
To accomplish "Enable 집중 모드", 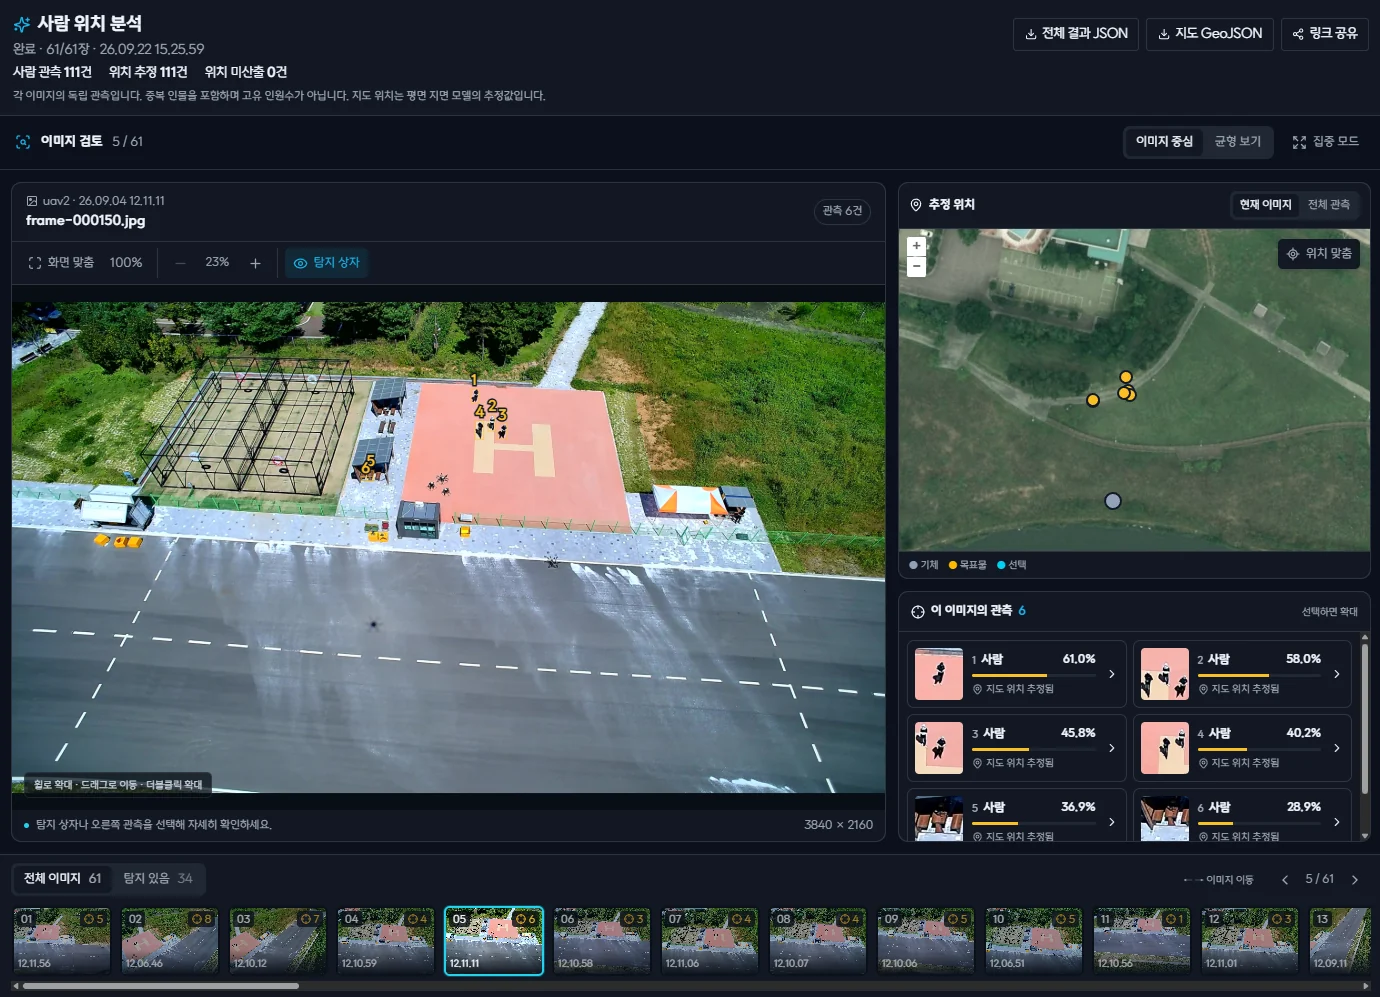I will tap(1325, 142).
